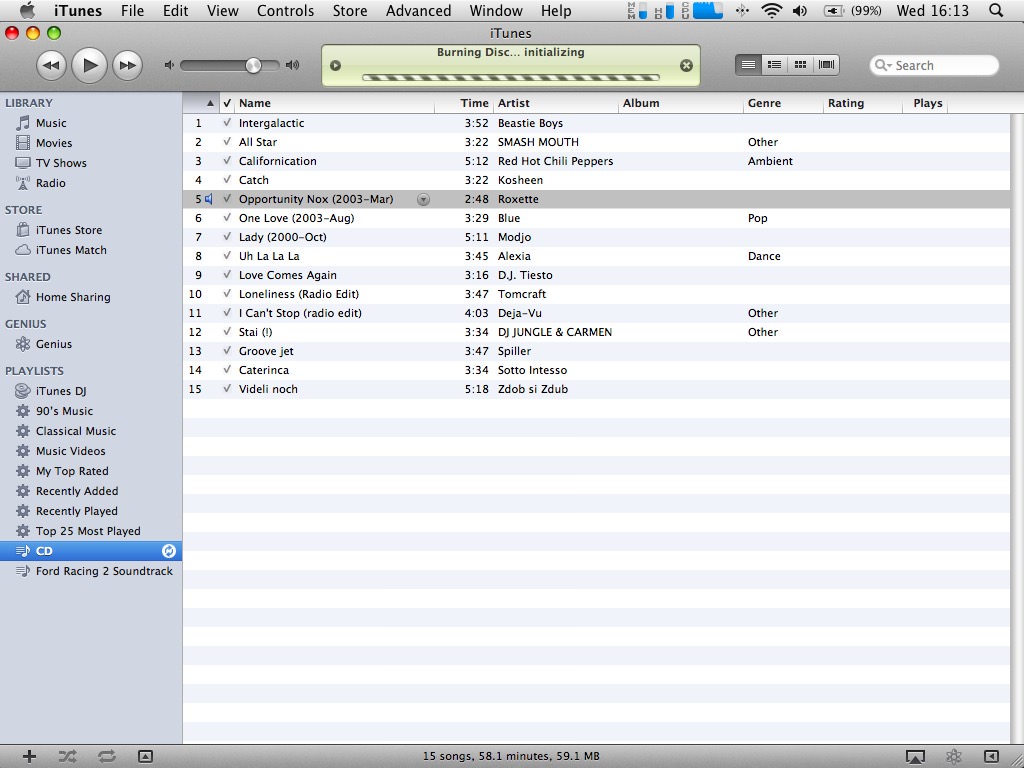Viewport: 1024px width, 768px height.
Task: Toggle the track number sort arrow
Action: (210, 103)
